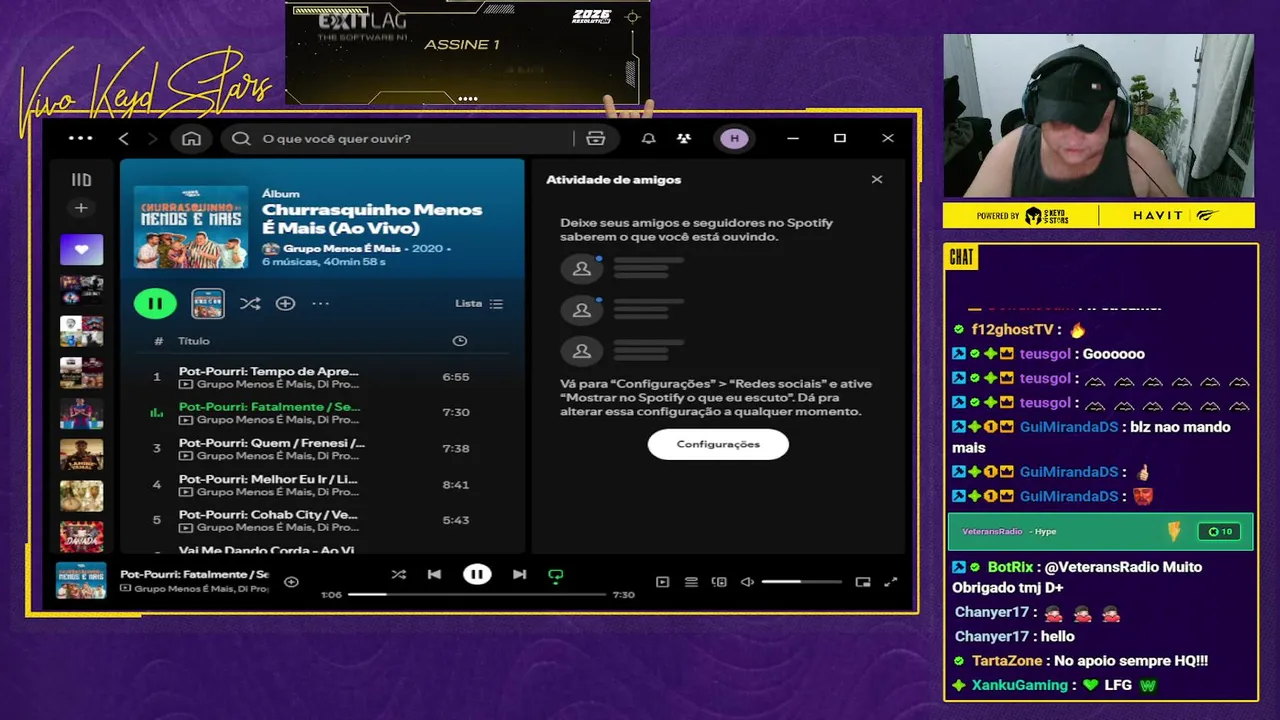This screenshot has width=1280, height=720.
Task: Toggle shuffle in the player bar
Action: pos(399,574)
